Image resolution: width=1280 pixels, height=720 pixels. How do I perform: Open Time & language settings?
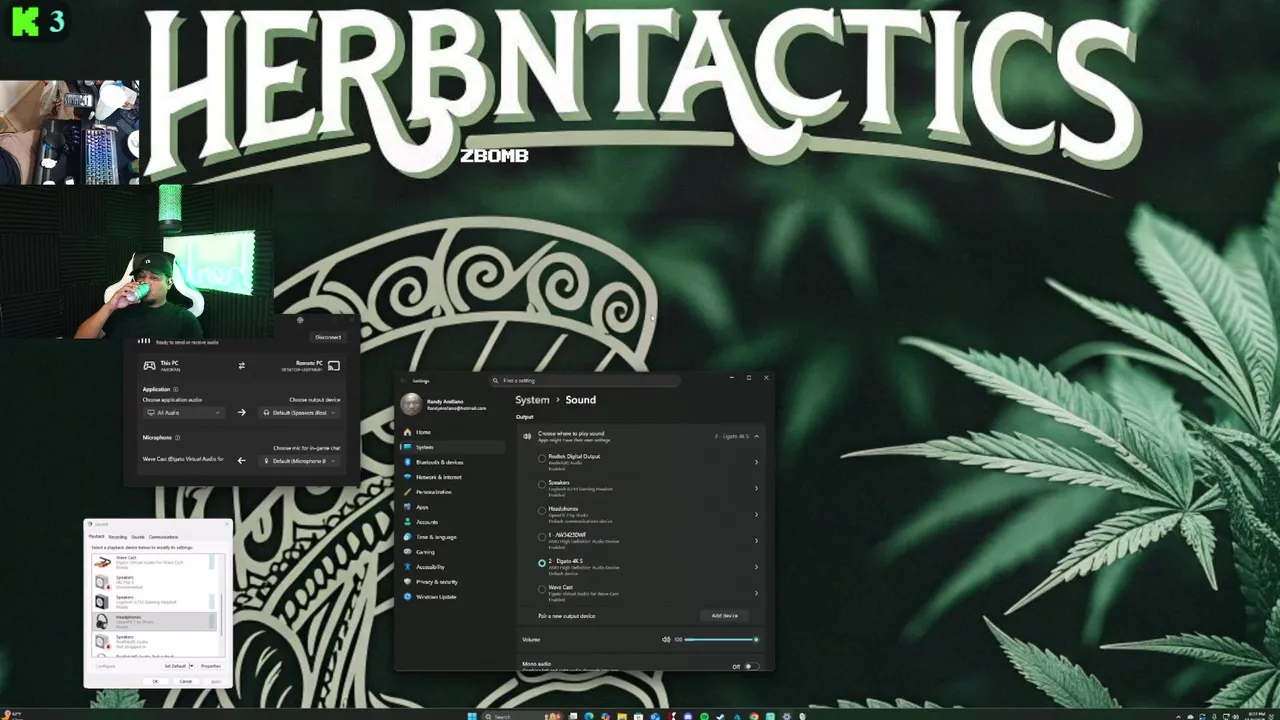451,537
